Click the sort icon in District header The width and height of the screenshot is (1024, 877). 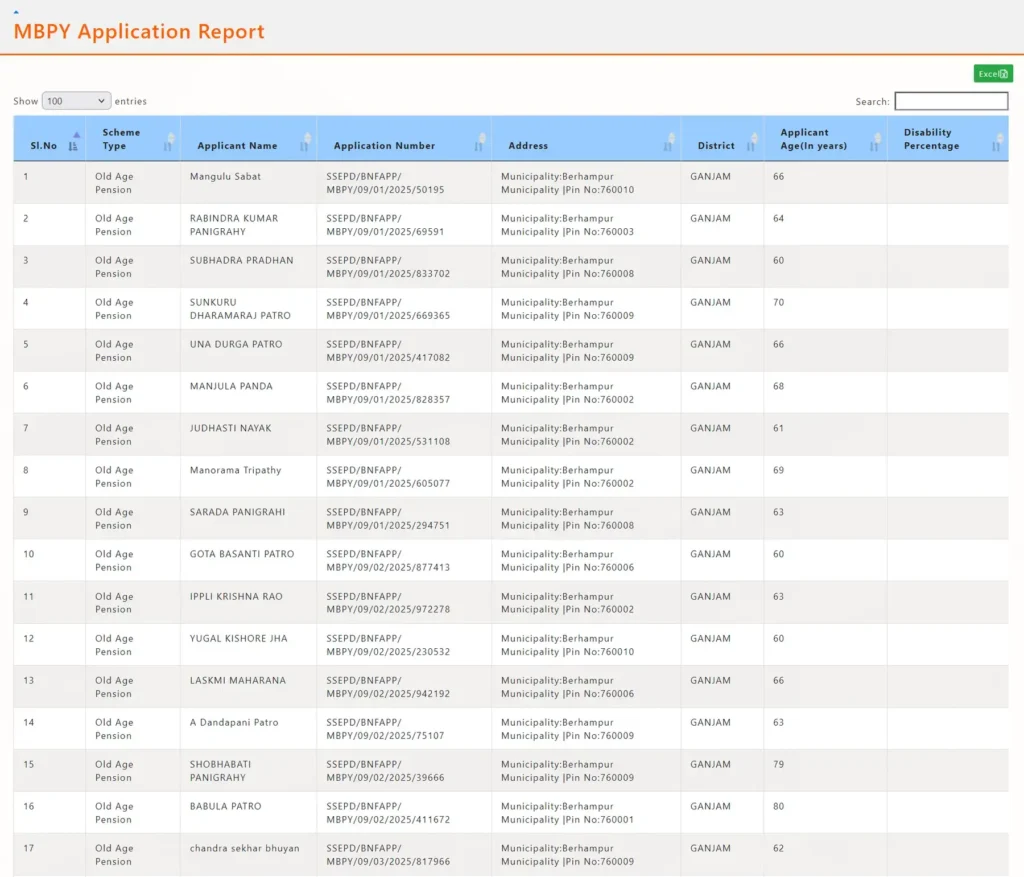click(752, 142)
